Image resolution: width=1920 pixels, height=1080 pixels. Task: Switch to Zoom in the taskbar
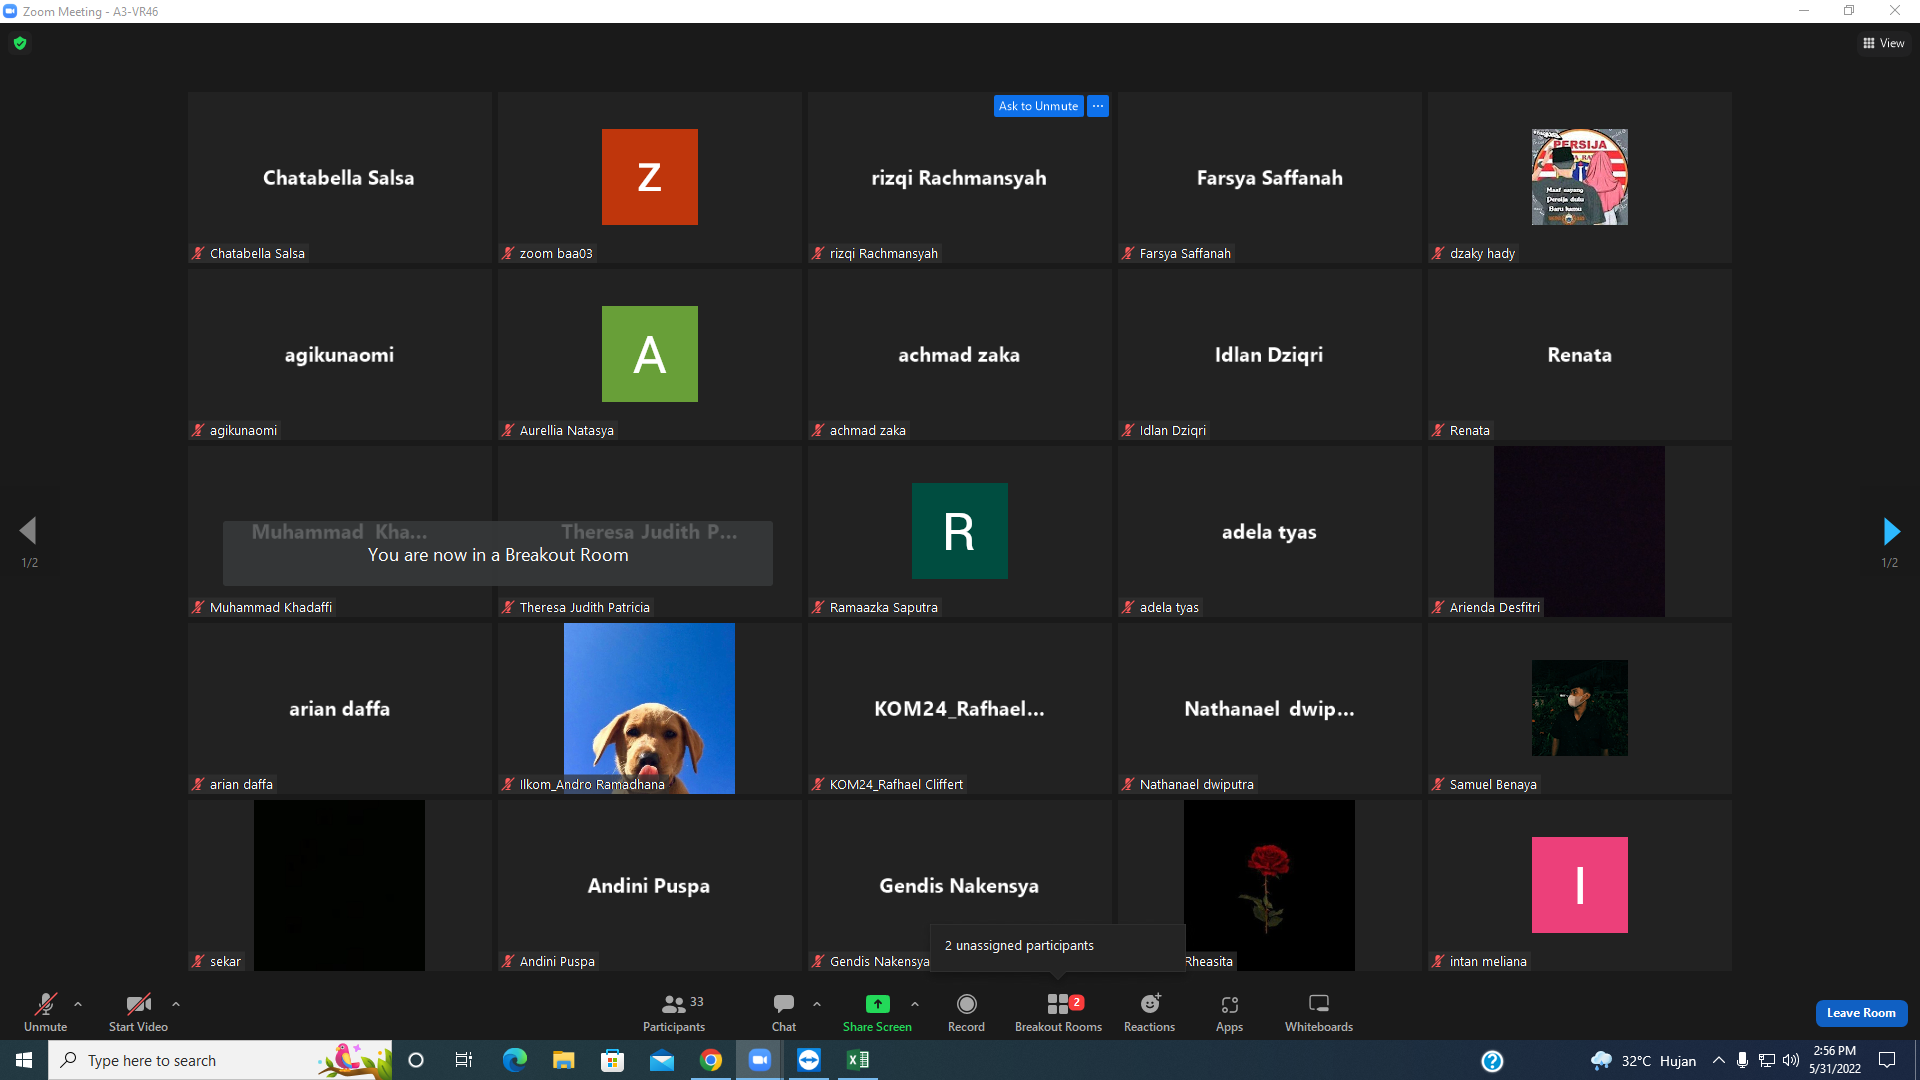tap(760, 1060)
